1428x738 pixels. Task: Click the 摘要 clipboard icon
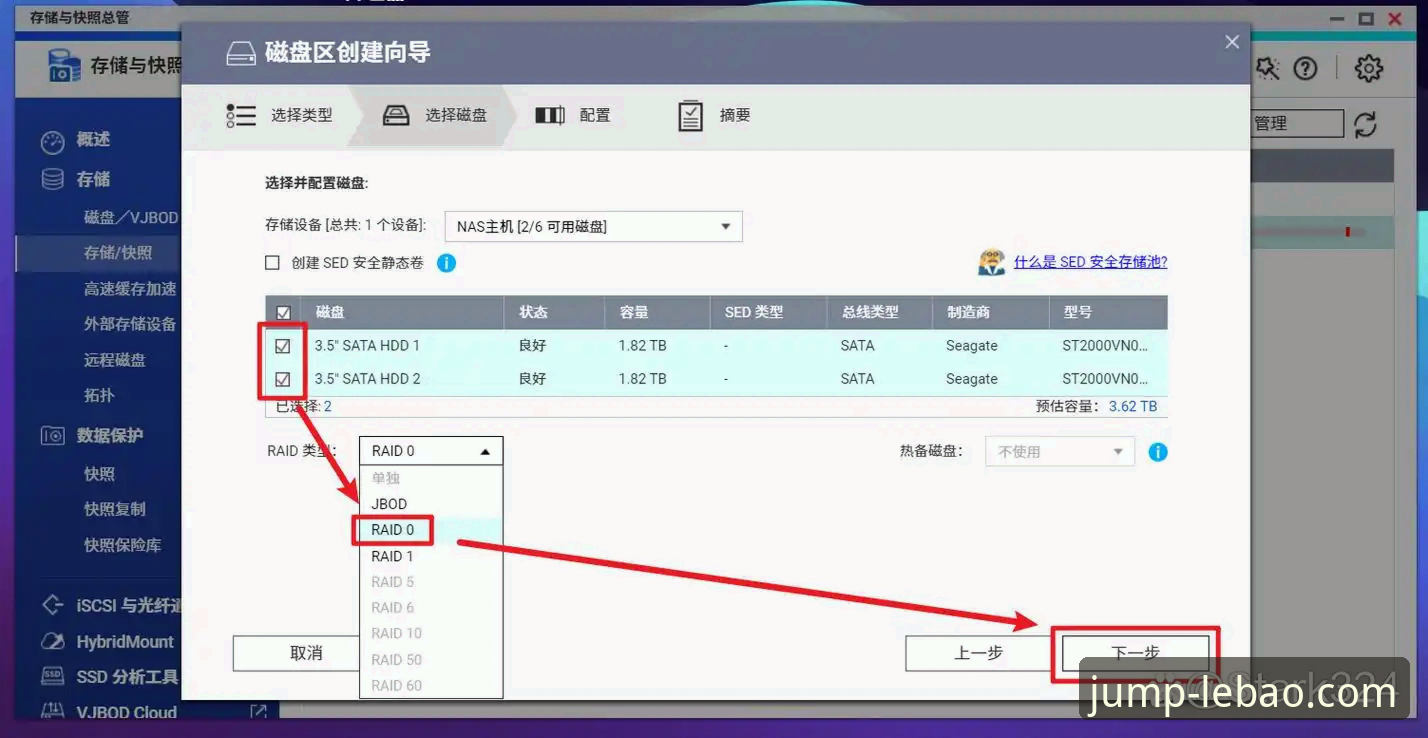[690, 115]
